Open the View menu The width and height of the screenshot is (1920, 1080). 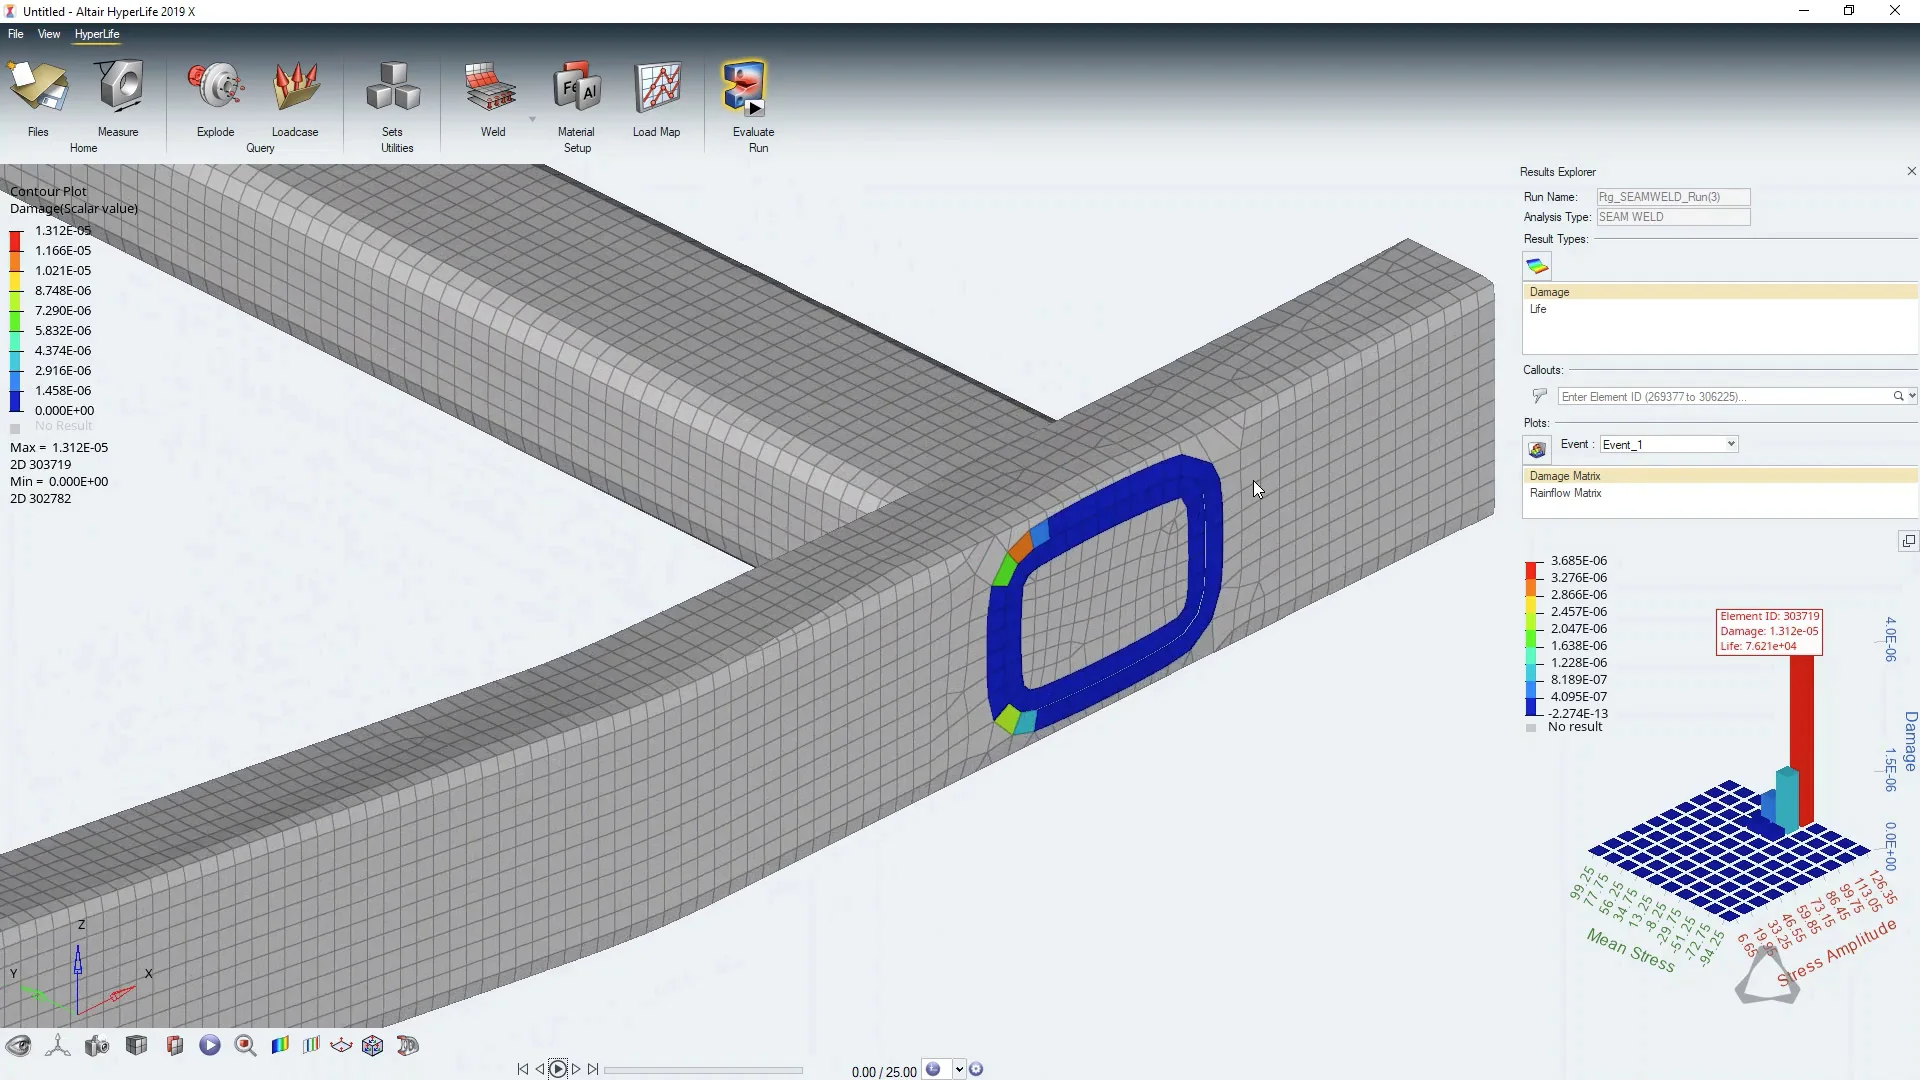point(49,34)
